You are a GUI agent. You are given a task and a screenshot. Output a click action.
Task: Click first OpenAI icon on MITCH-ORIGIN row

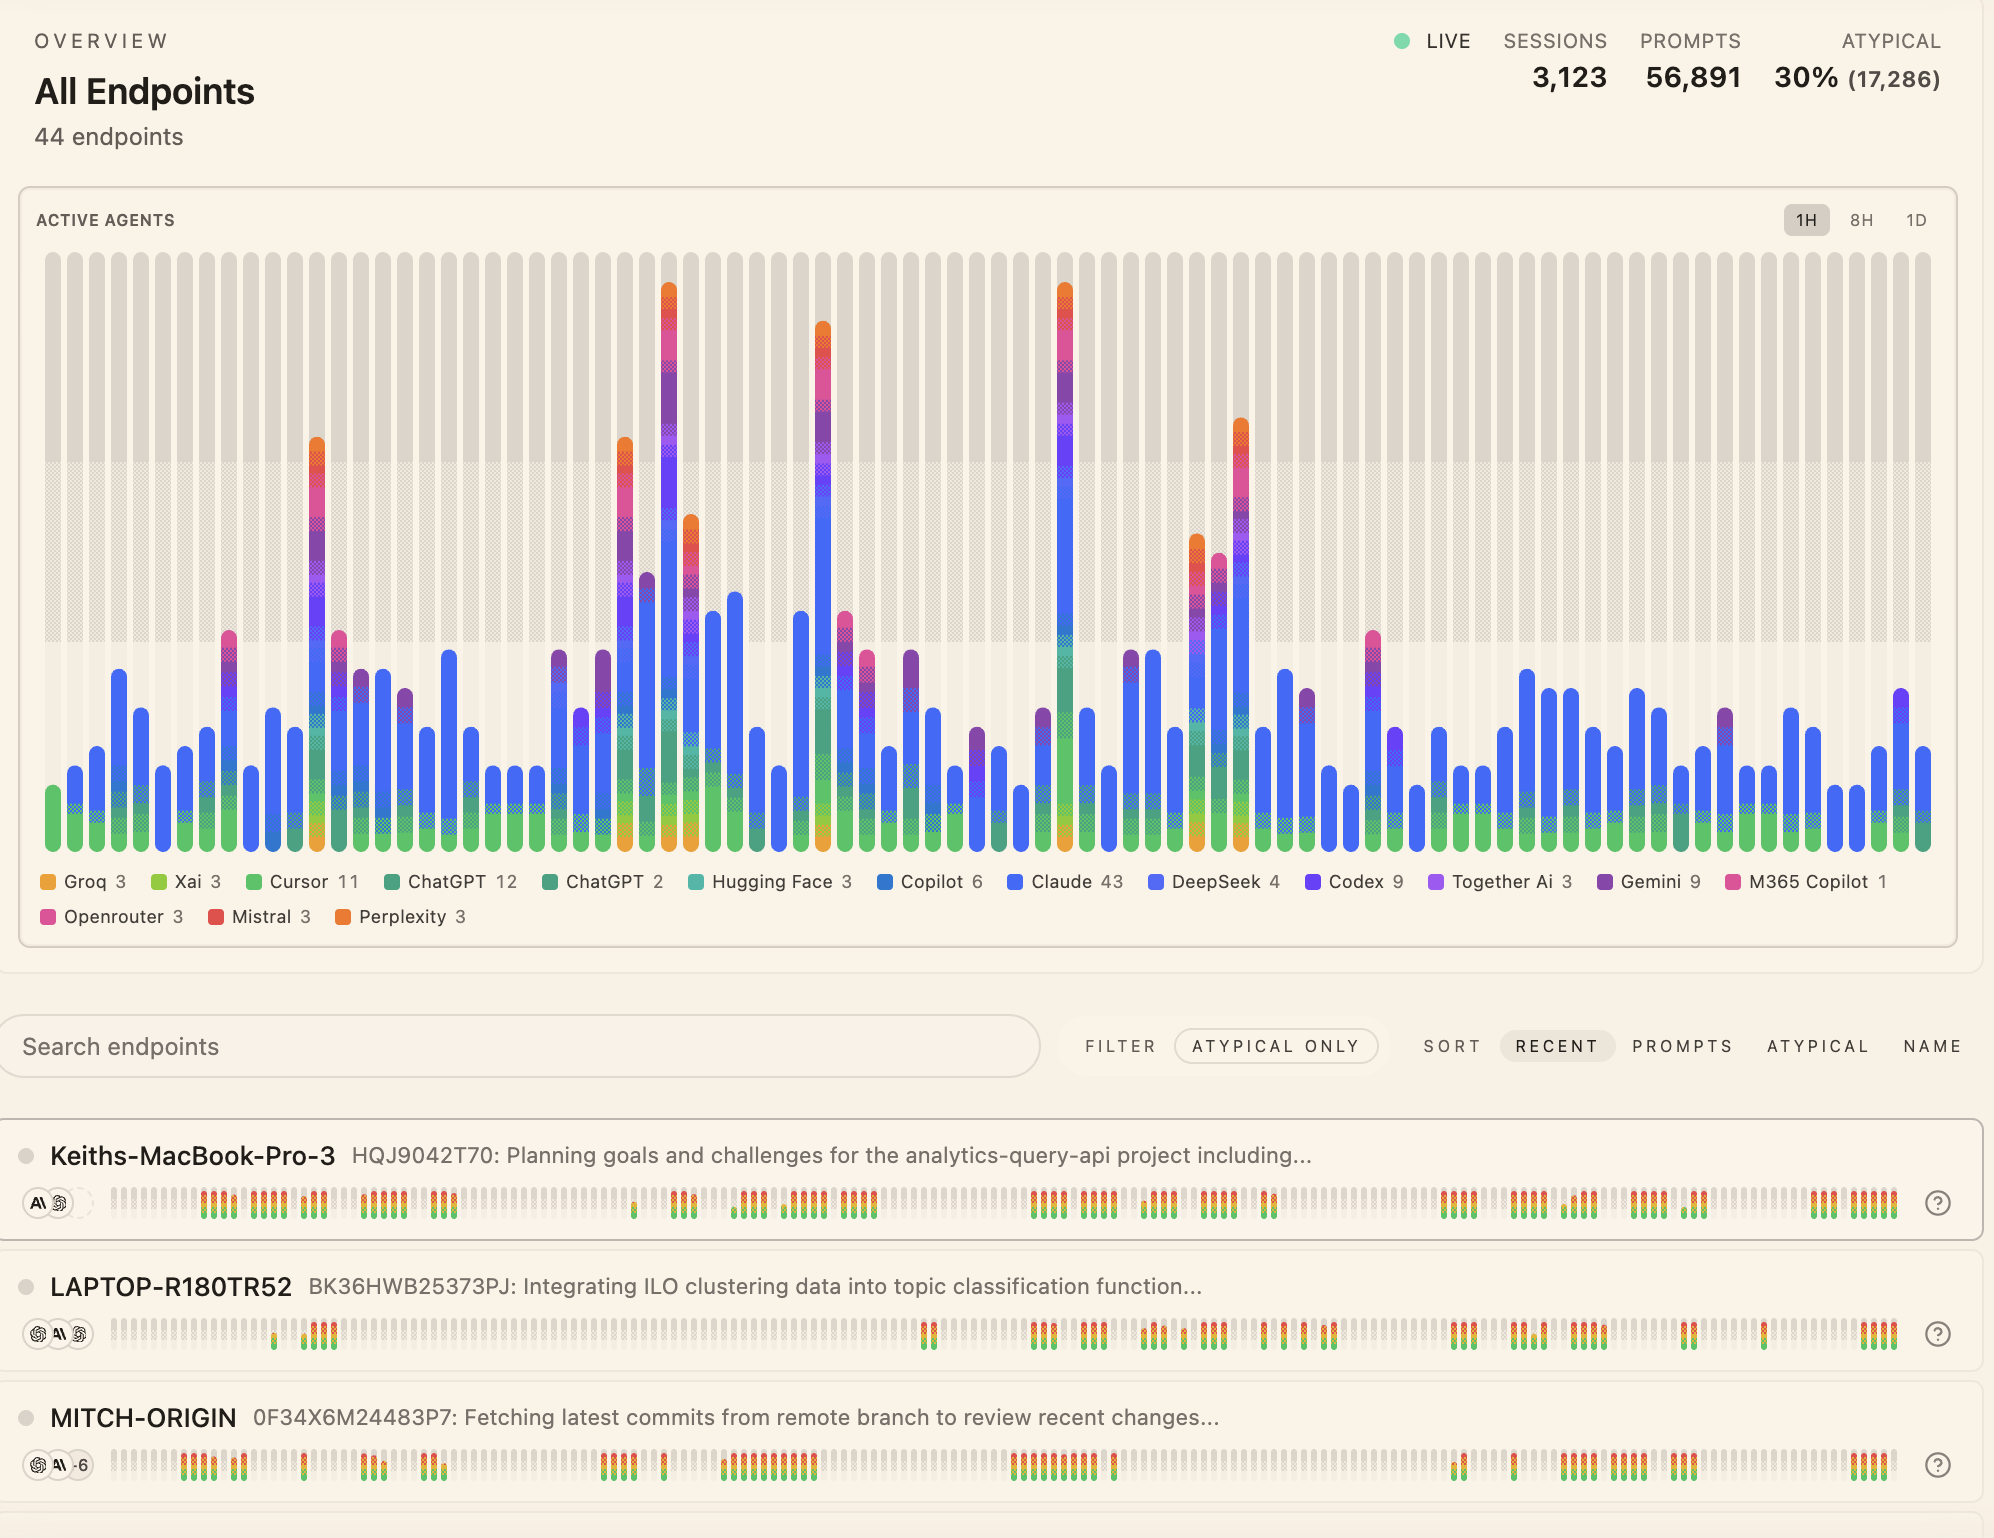tap(38, 1465)
